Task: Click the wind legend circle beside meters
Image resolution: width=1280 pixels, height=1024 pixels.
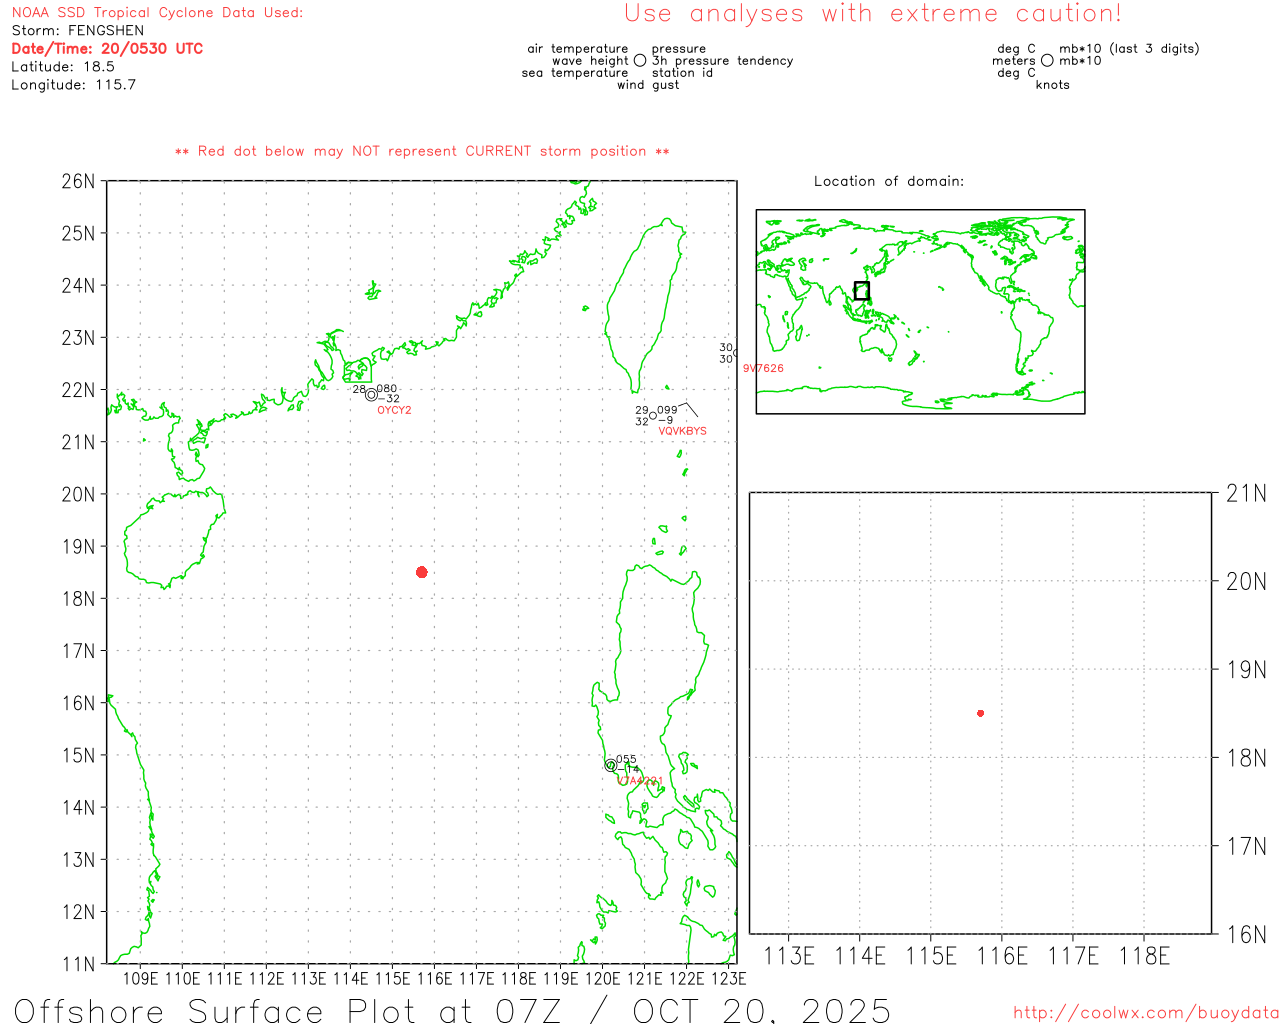Action: (x=1047, y=61)
